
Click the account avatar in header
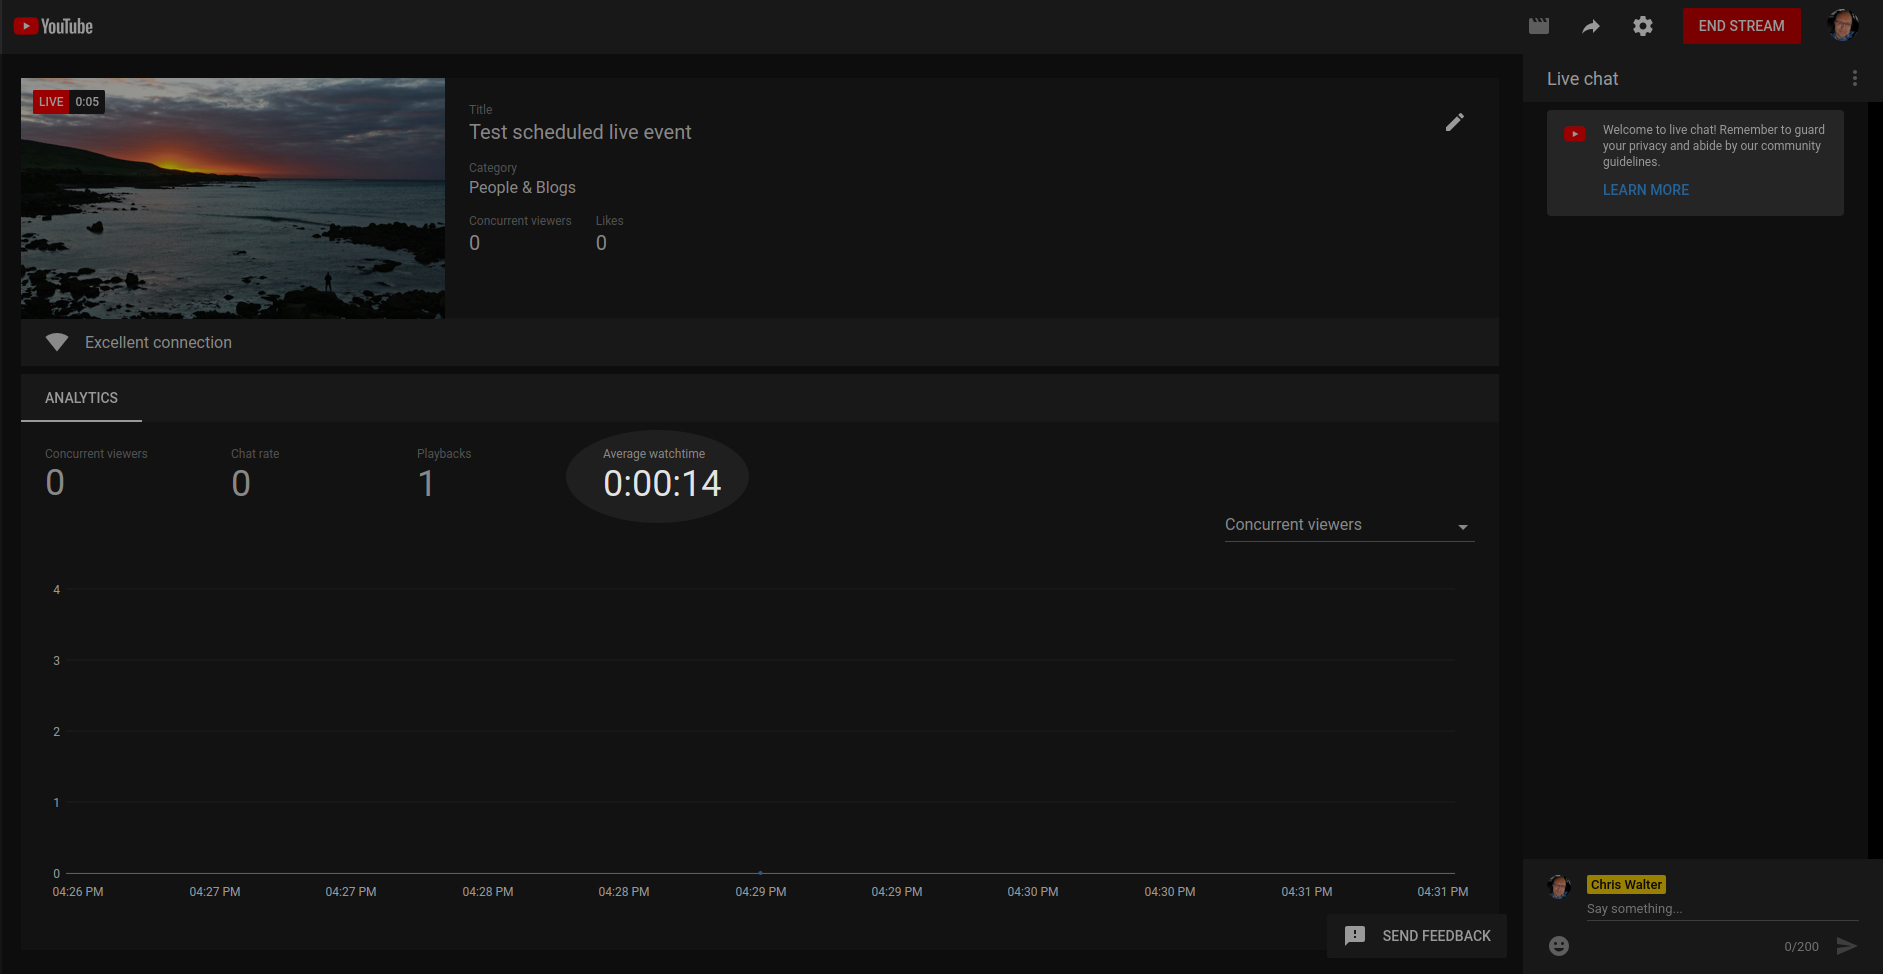1842,26
